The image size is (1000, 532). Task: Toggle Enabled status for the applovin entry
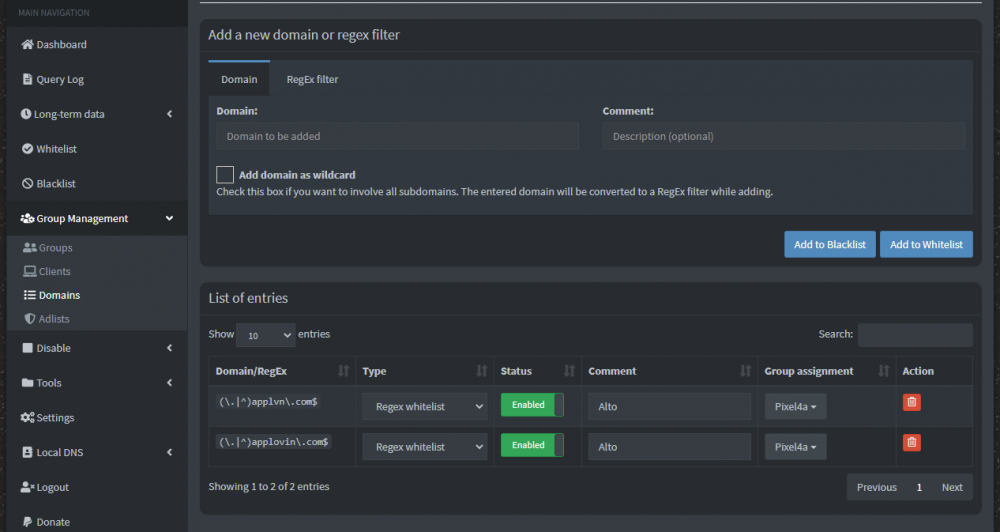[x=532, y=445]
